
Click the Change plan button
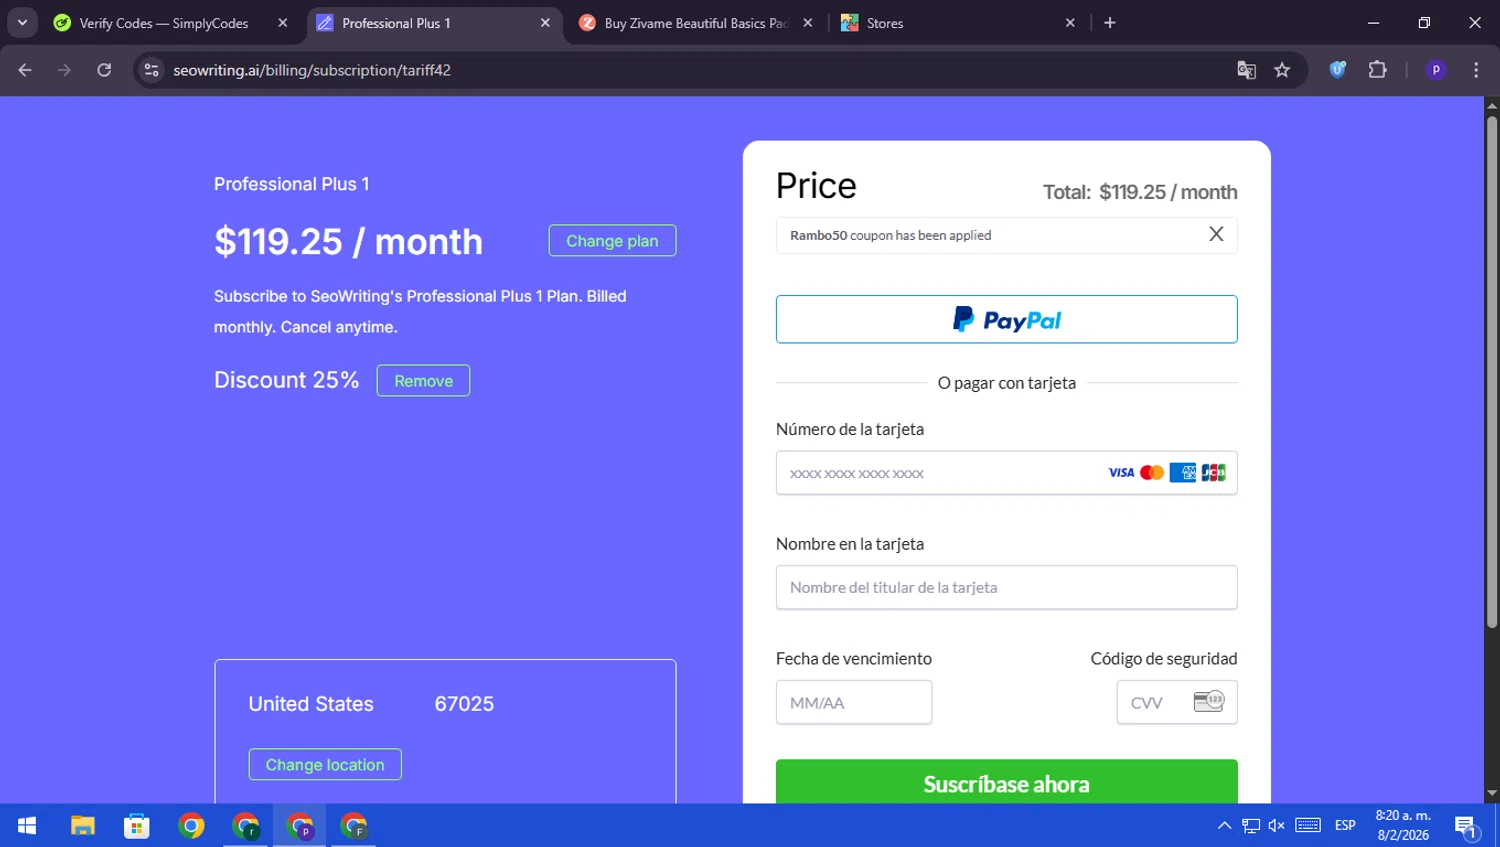tap(612, 241)
